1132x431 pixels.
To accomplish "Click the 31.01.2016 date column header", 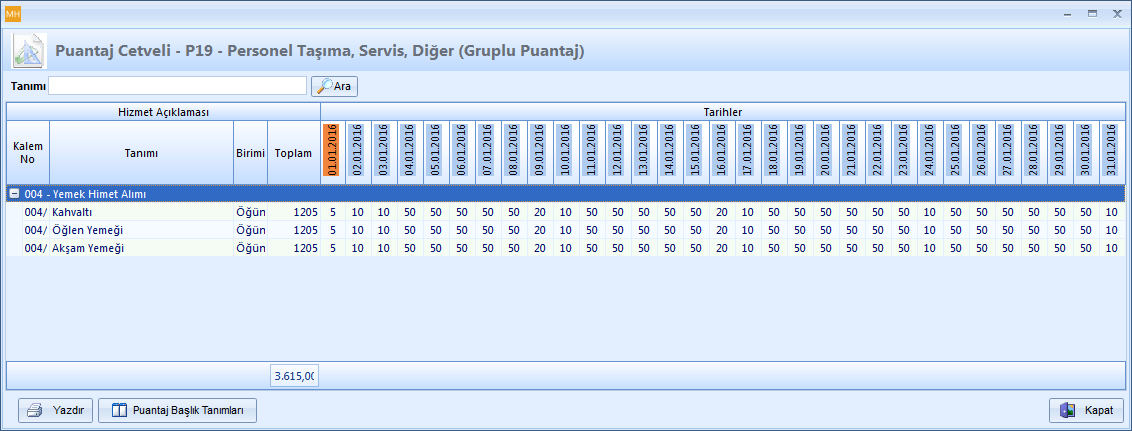I will click(x=1113, y=152).
